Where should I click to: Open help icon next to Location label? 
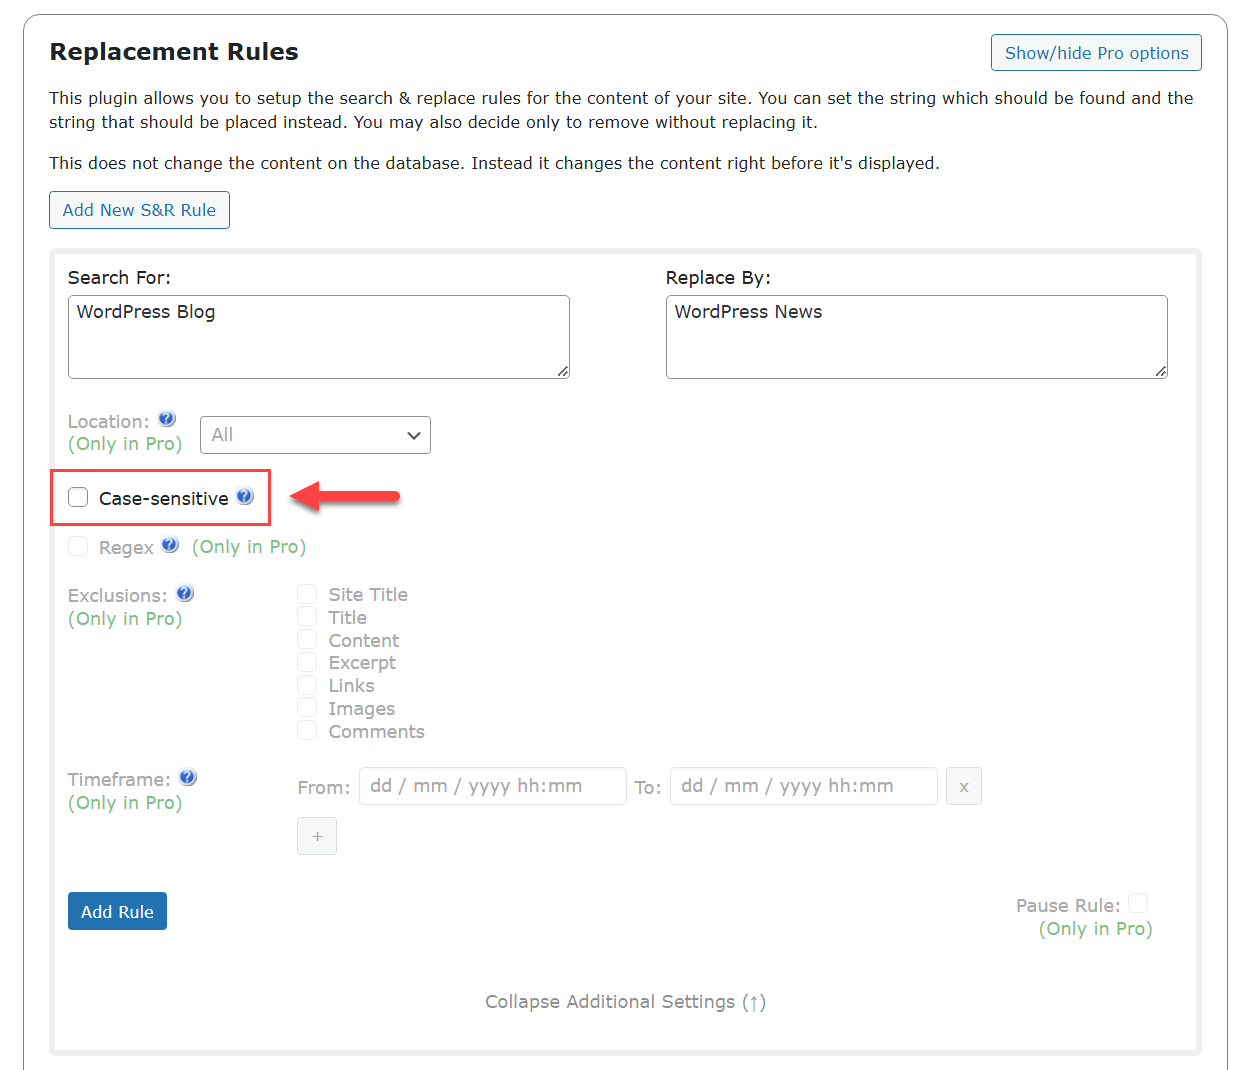167,419
